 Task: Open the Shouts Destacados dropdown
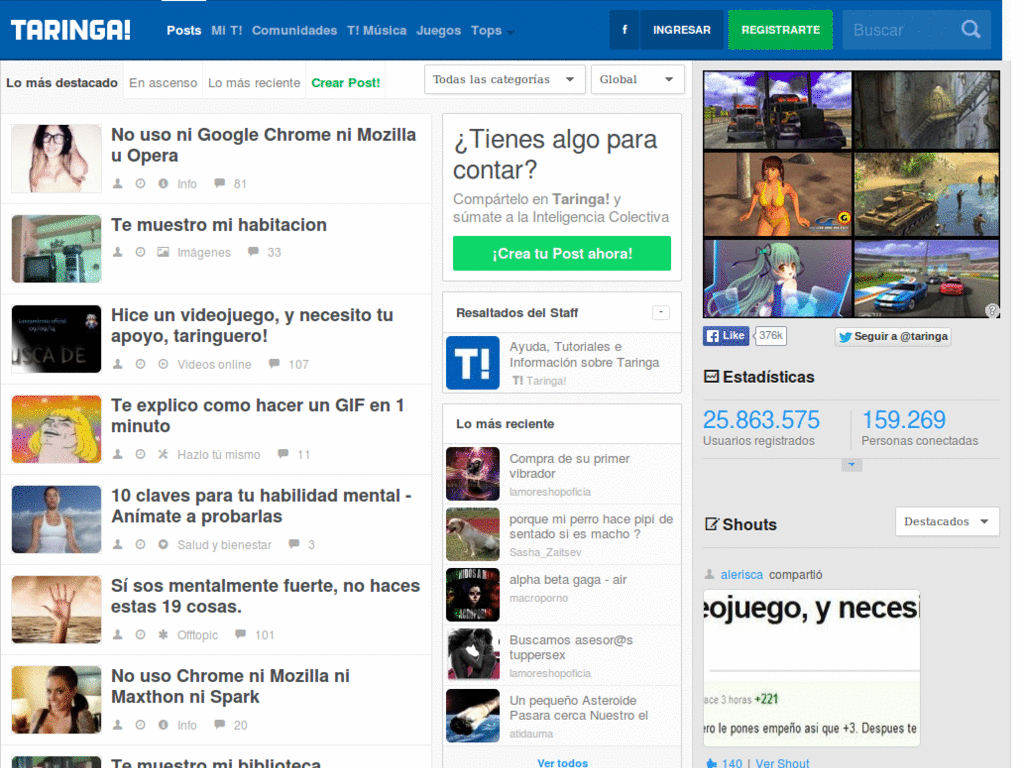pyautogui.click(x=947, y=521)
